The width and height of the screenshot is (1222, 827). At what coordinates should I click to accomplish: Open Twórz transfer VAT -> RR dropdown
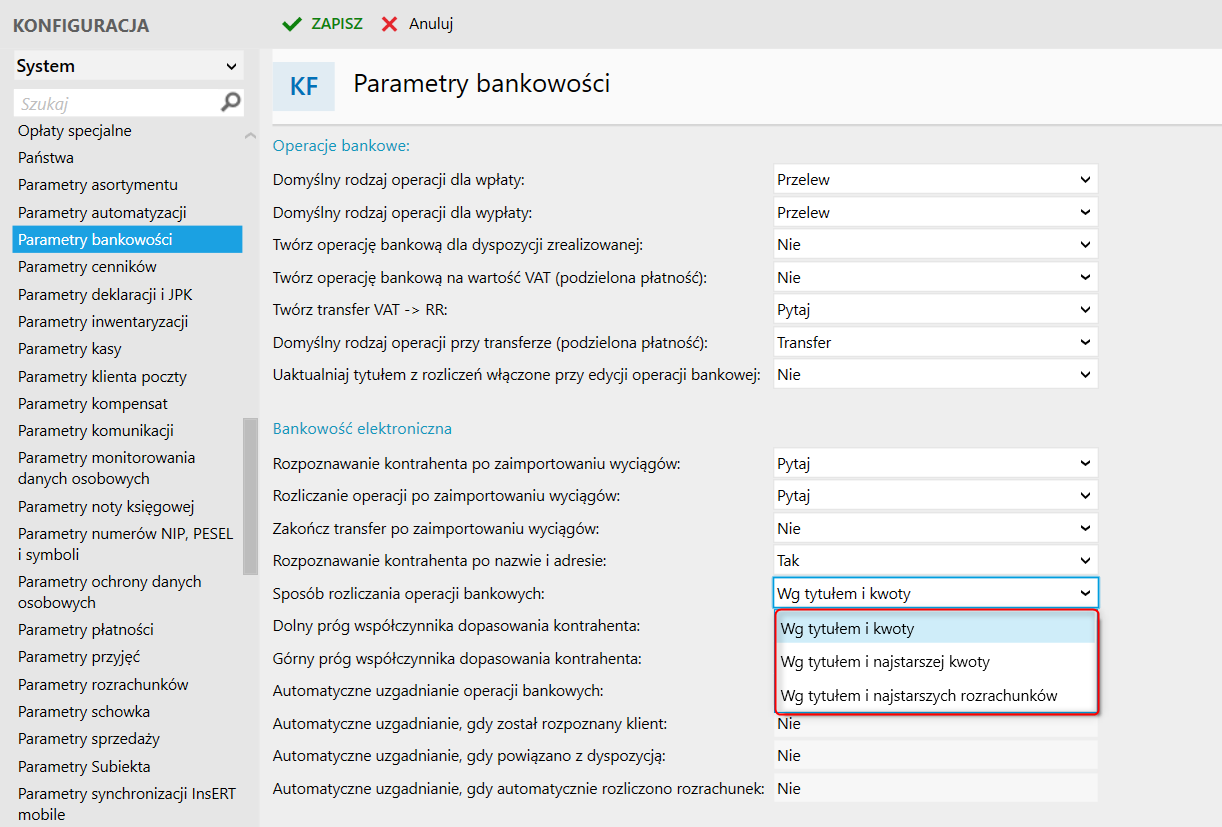coord(935,310)
